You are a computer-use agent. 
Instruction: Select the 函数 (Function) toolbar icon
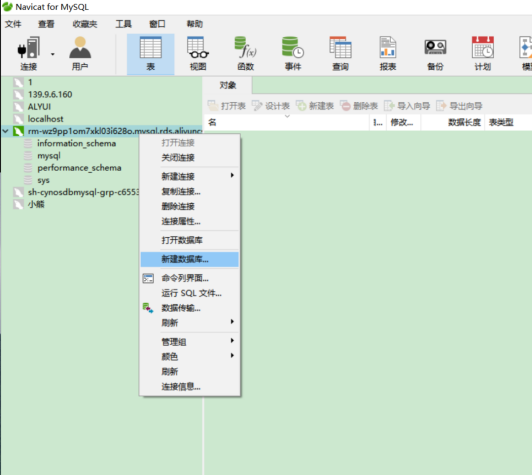(246, 54)
